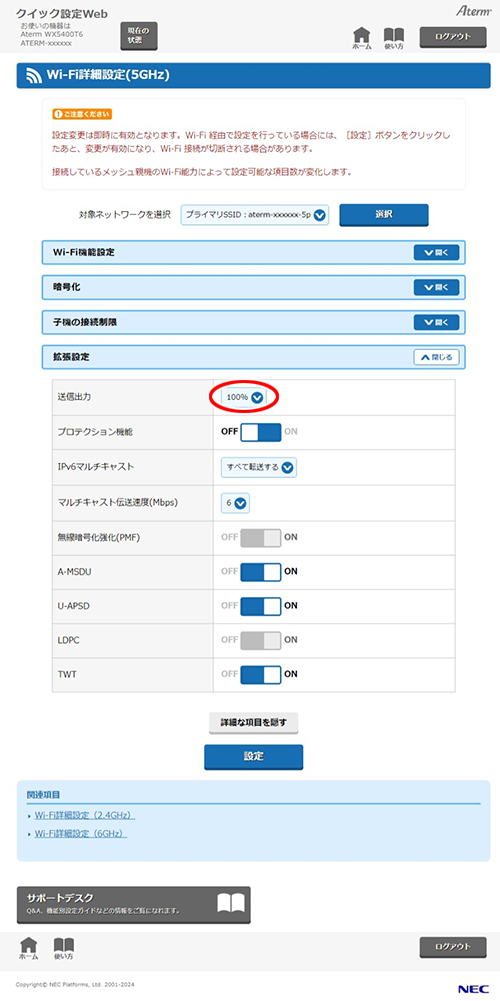This screenshot has width=500, height=1001.
Task: Click the TWT row label
Action: [x=66, y=674]
